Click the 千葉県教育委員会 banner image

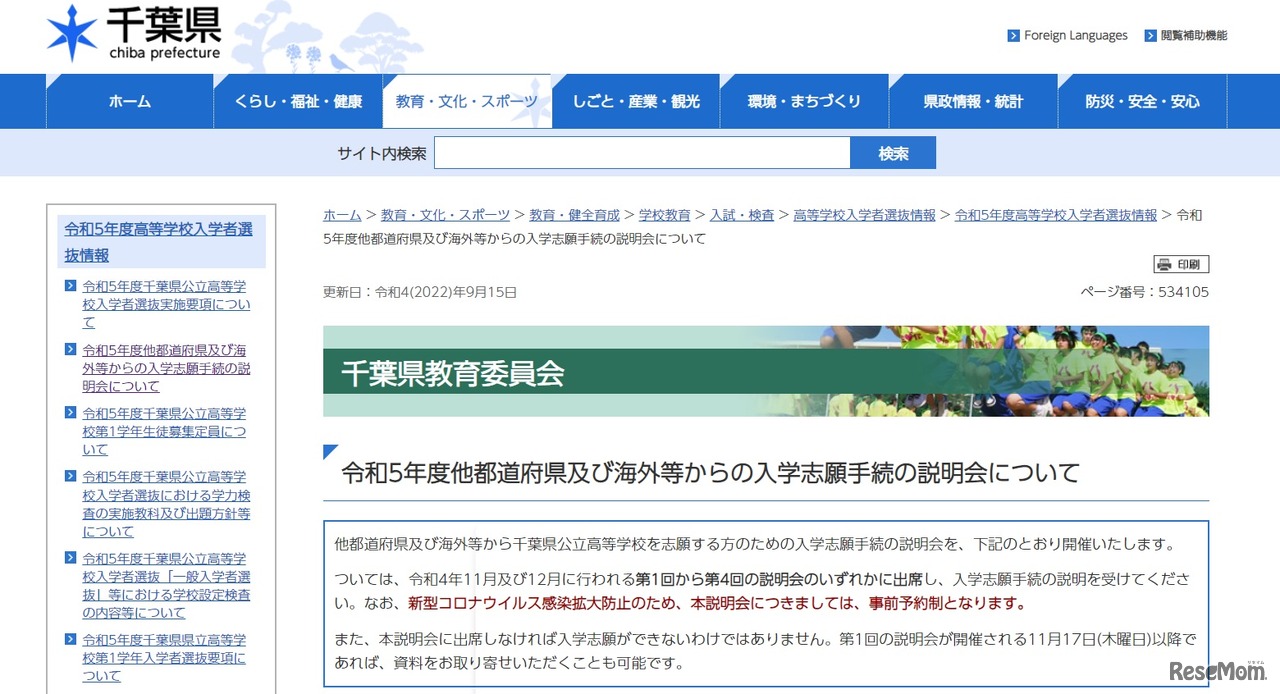[766, 371]
